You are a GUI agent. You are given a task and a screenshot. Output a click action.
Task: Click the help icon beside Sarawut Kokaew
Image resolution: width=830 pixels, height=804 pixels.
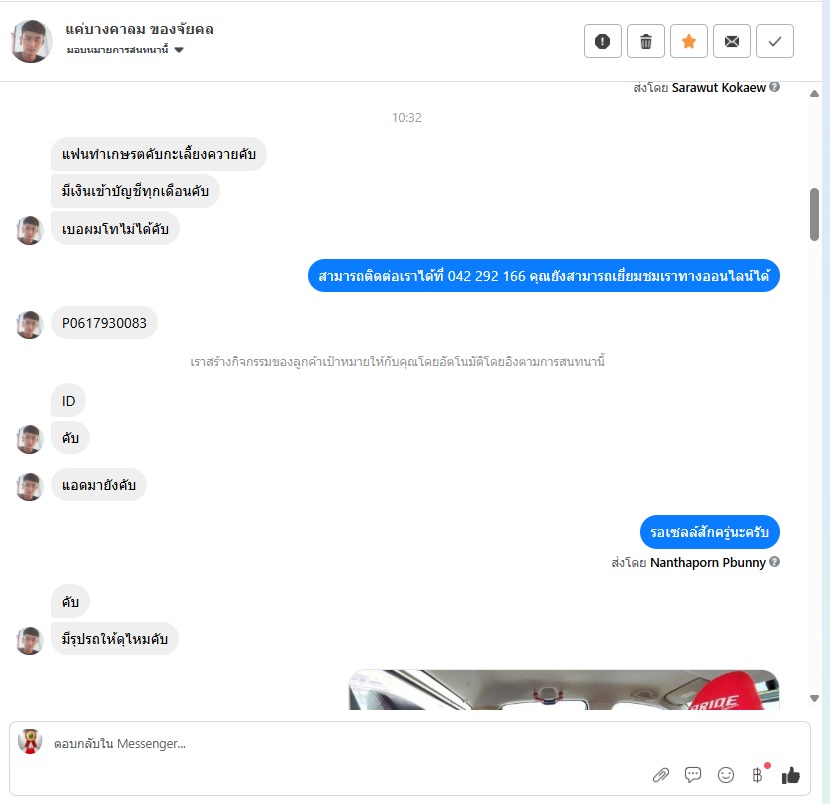774,87
